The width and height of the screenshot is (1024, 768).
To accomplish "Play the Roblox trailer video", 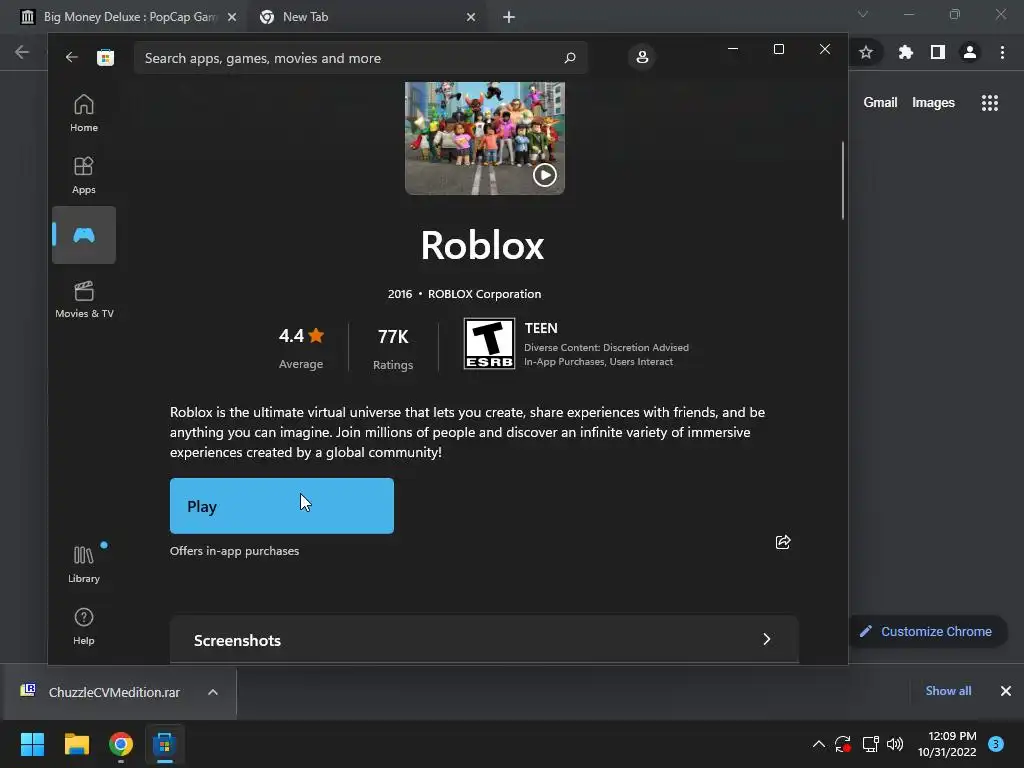I will coord(545,174).
